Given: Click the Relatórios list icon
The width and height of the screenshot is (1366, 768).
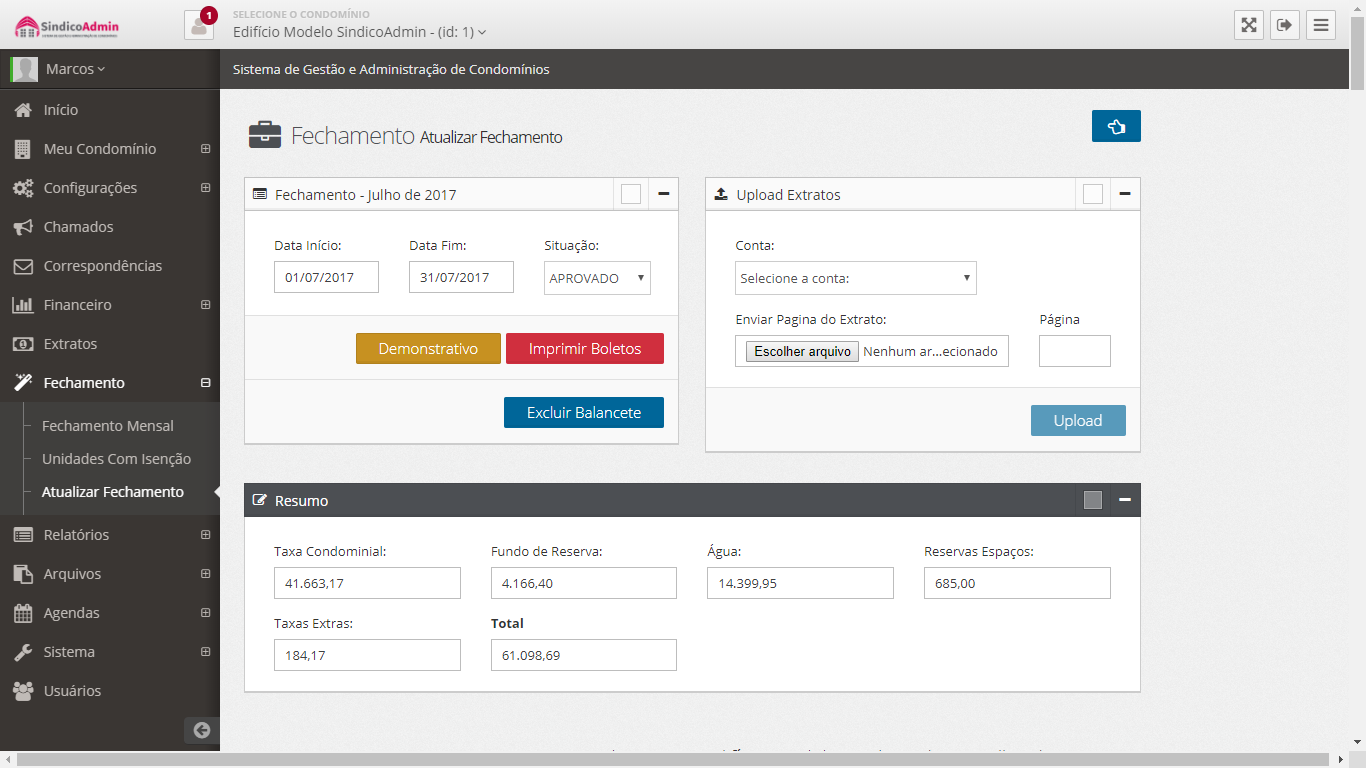Looking at the screenshot, I should [23, 535].
